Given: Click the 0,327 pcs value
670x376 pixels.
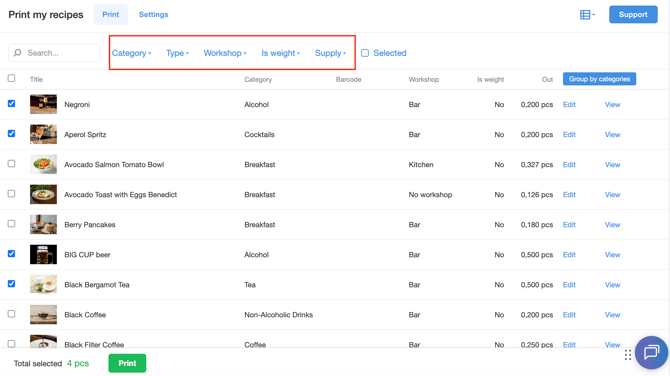Looking at the screenshot, I should 537,164.
